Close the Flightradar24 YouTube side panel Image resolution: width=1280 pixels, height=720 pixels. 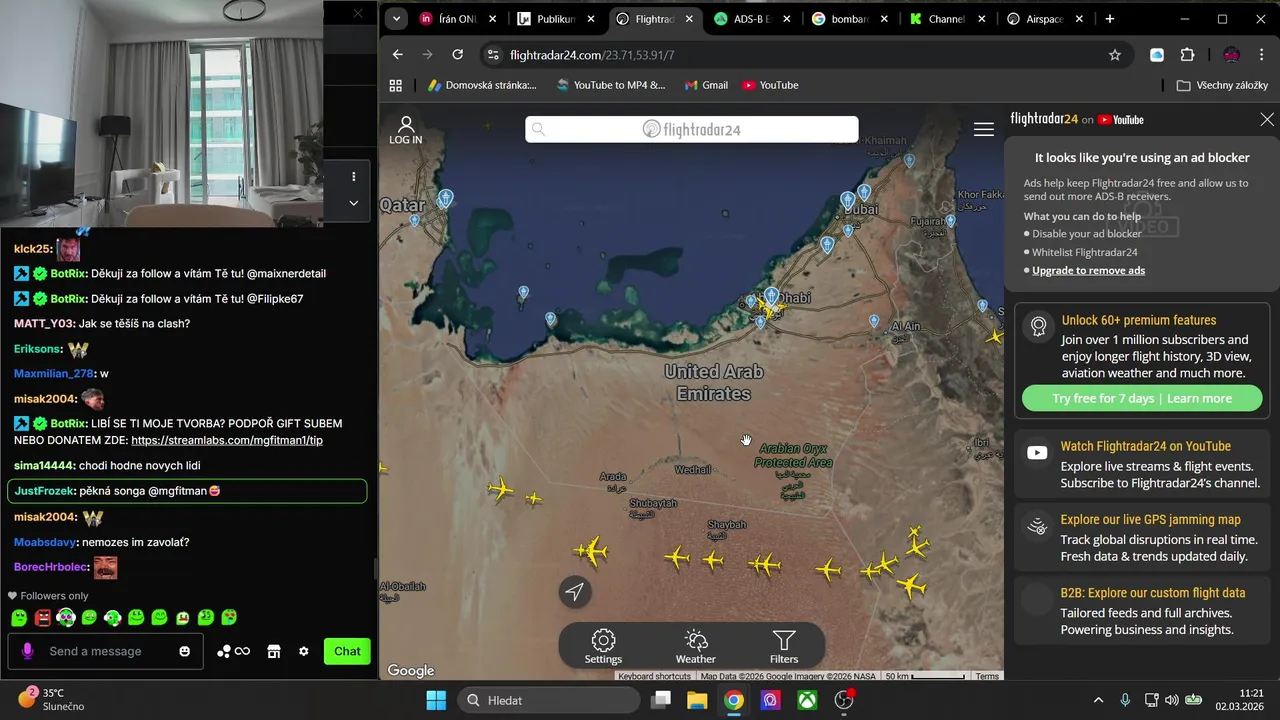click(x=1267, y=119)
